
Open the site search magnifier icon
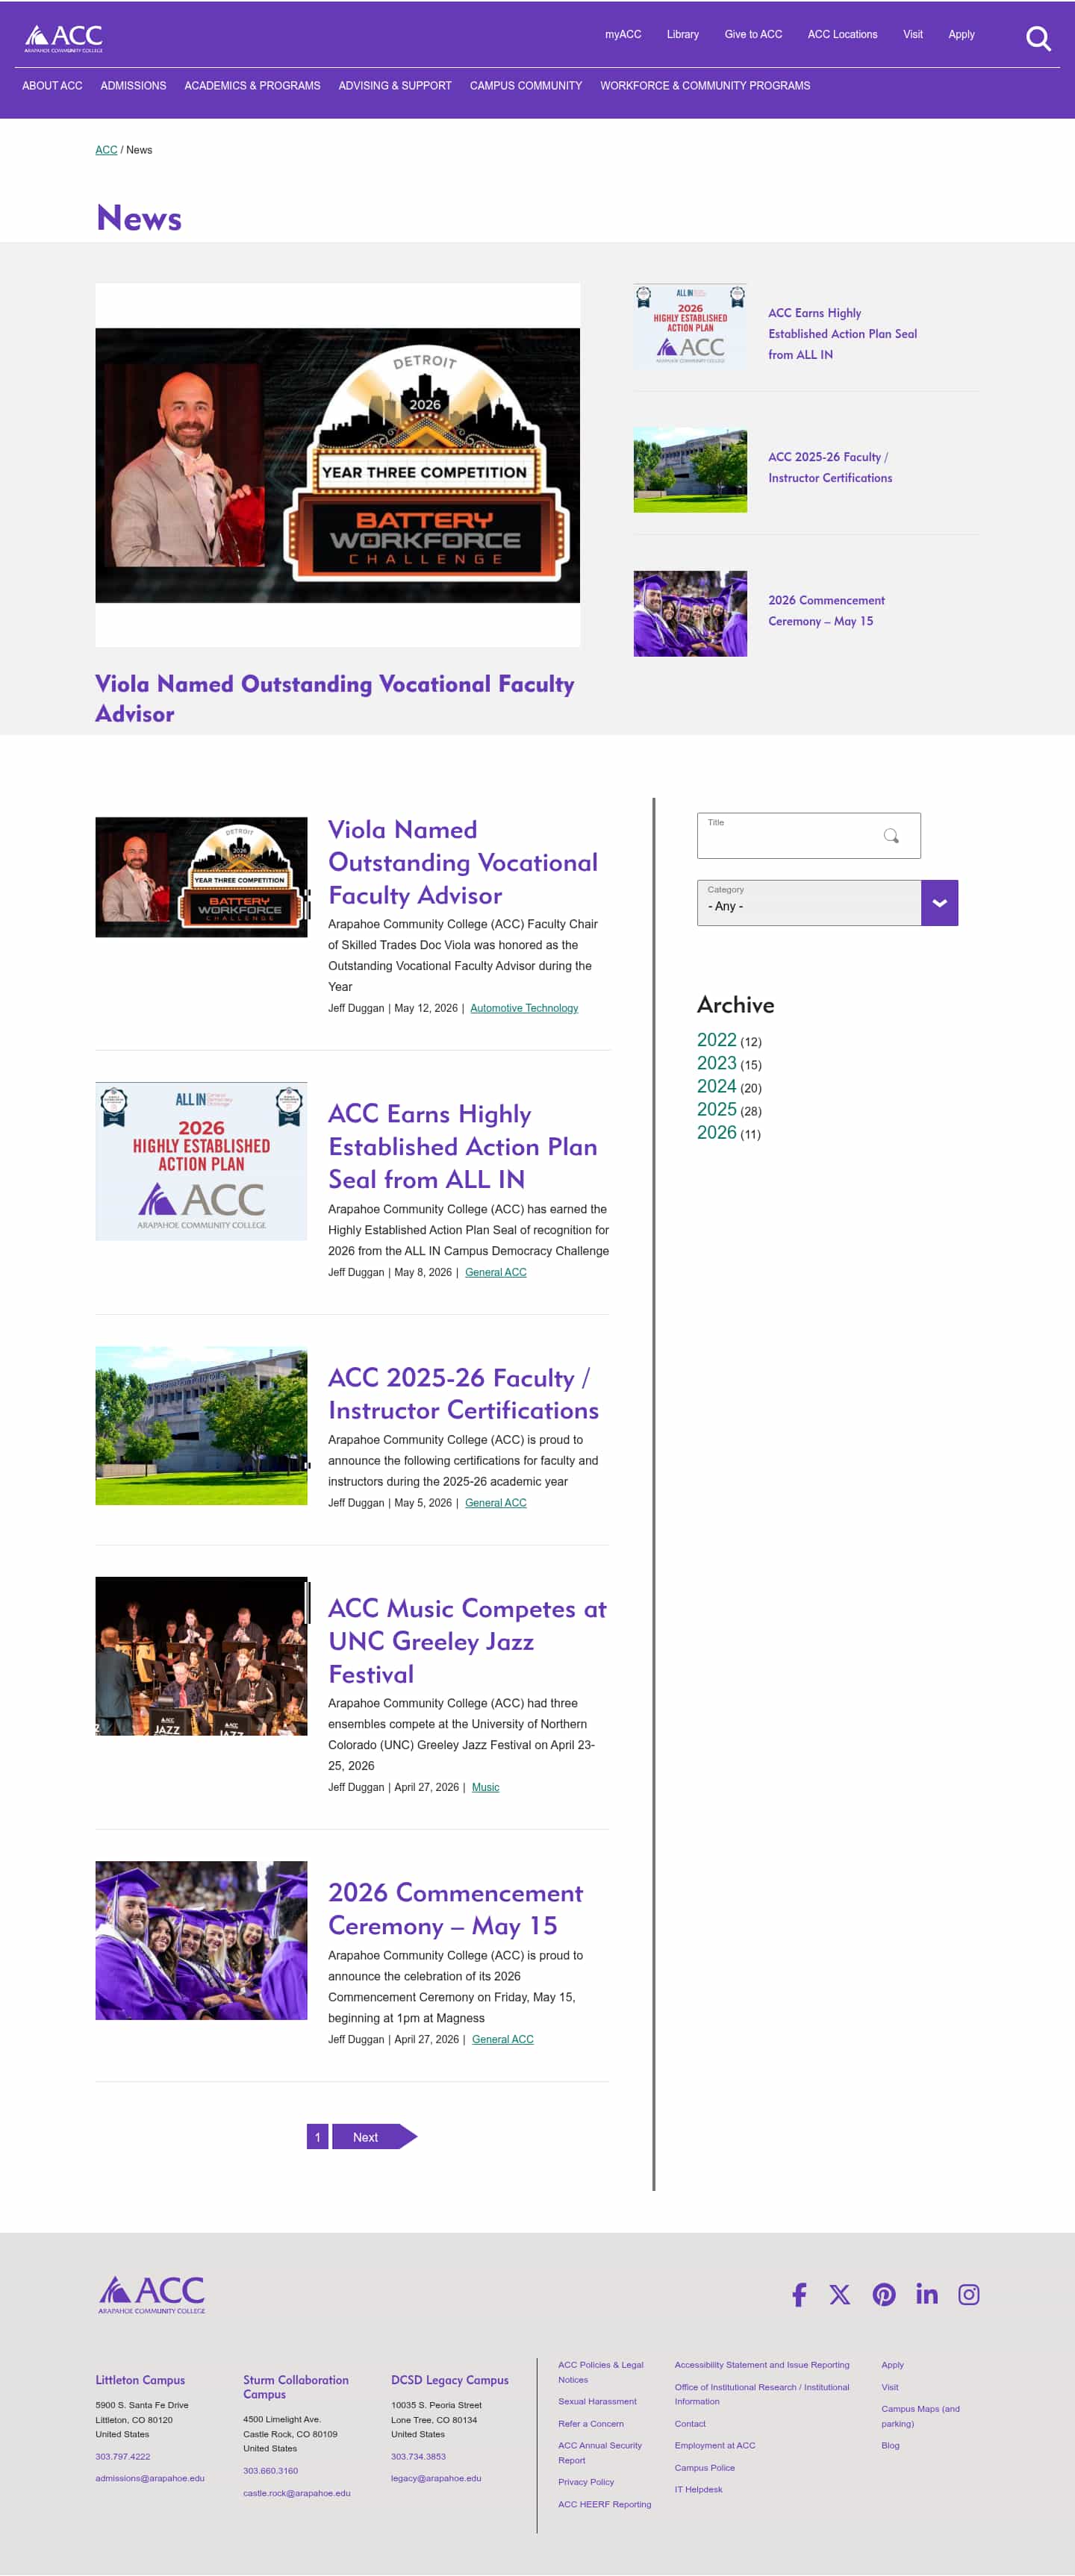1038,39
